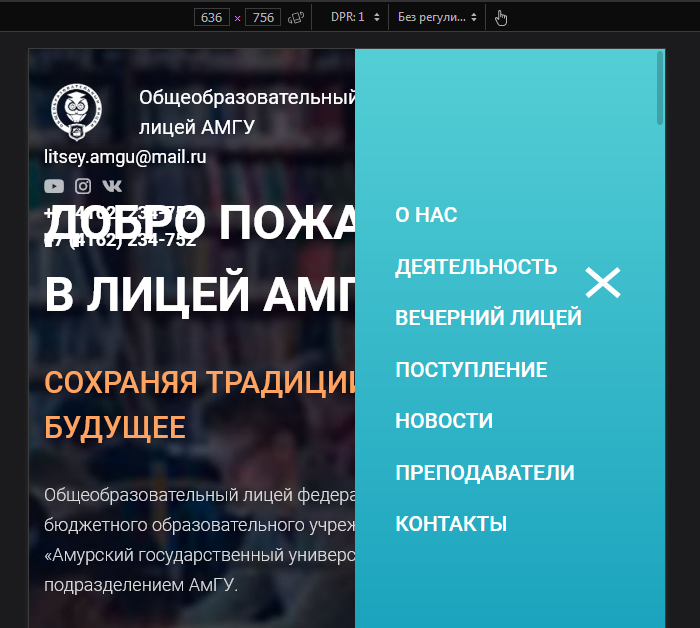Image resolution: width=700 pixels, height=628 pixels.
Task: Click the litsey.amgu@mail.ru email link
Action: point(125,157)
